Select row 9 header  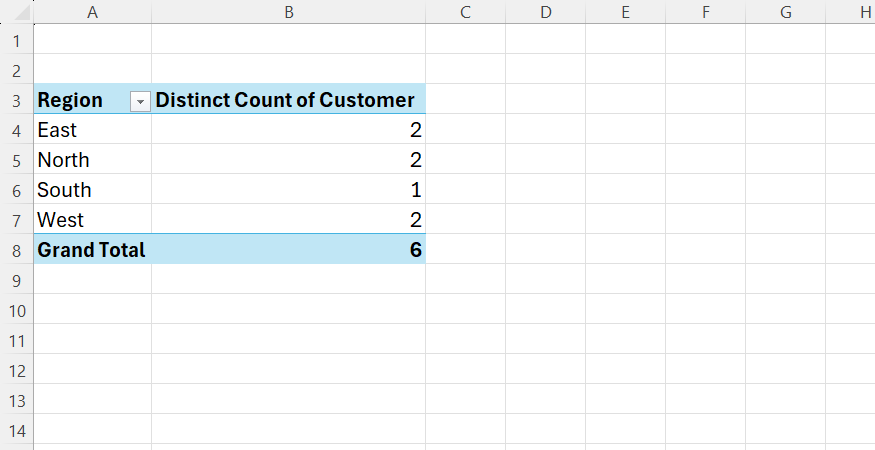[17, 280]
